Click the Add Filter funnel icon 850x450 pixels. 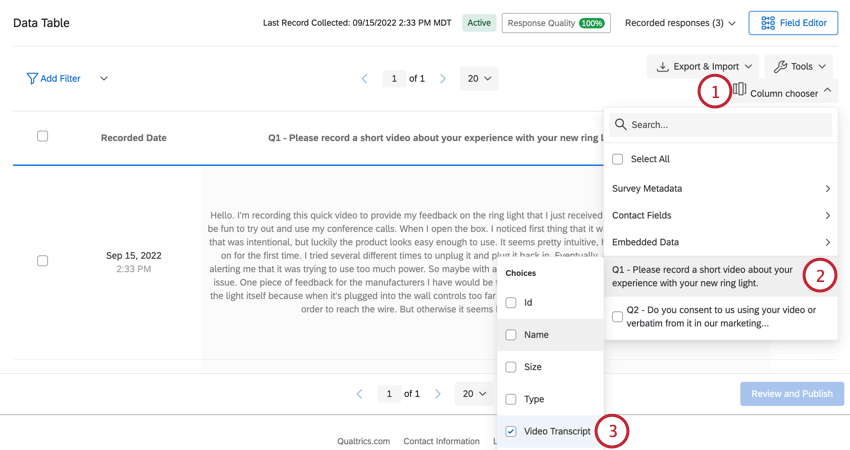32,79
